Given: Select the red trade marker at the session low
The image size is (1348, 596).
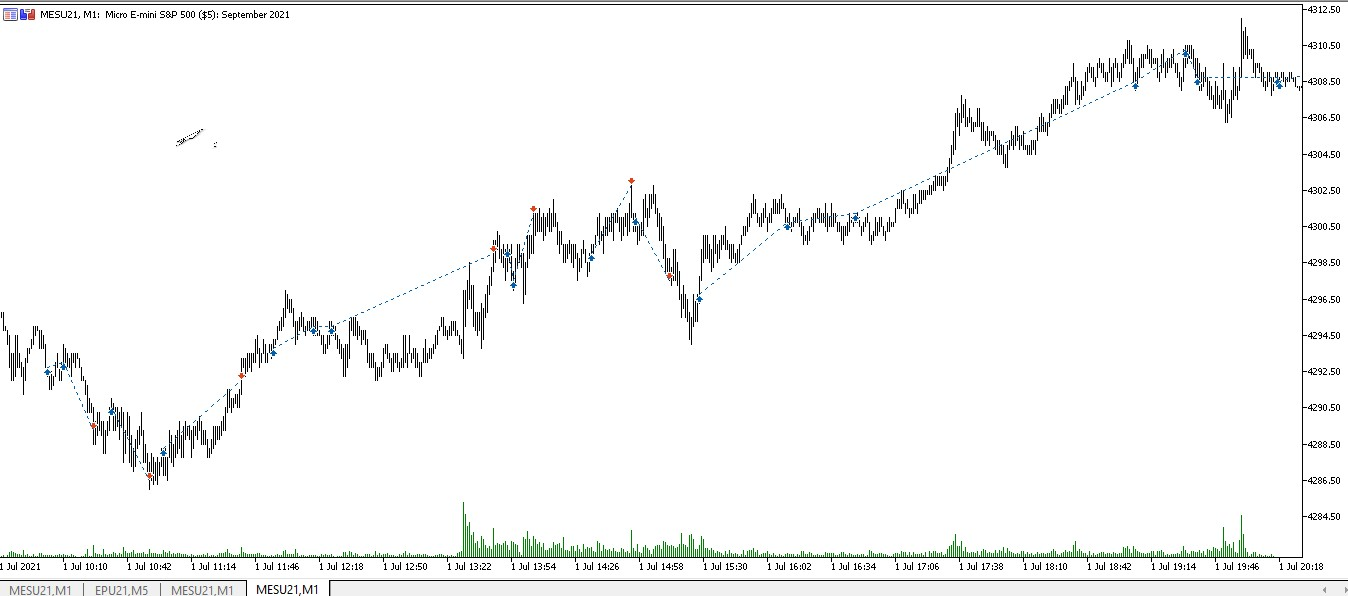Looking at the screenshot, I should pyautogui.click(x=149, y=476).
